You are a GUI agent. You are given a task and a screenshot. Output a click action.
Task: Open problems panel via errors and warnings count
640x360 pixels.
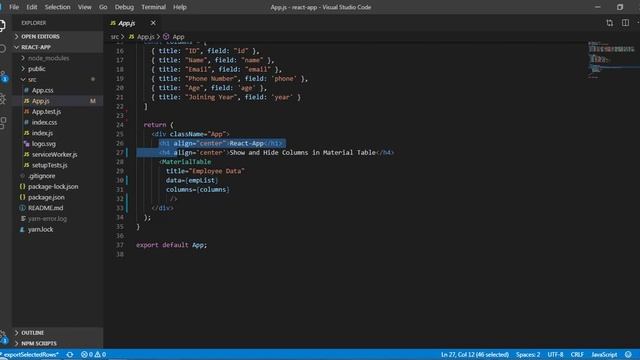click(93, 354)
